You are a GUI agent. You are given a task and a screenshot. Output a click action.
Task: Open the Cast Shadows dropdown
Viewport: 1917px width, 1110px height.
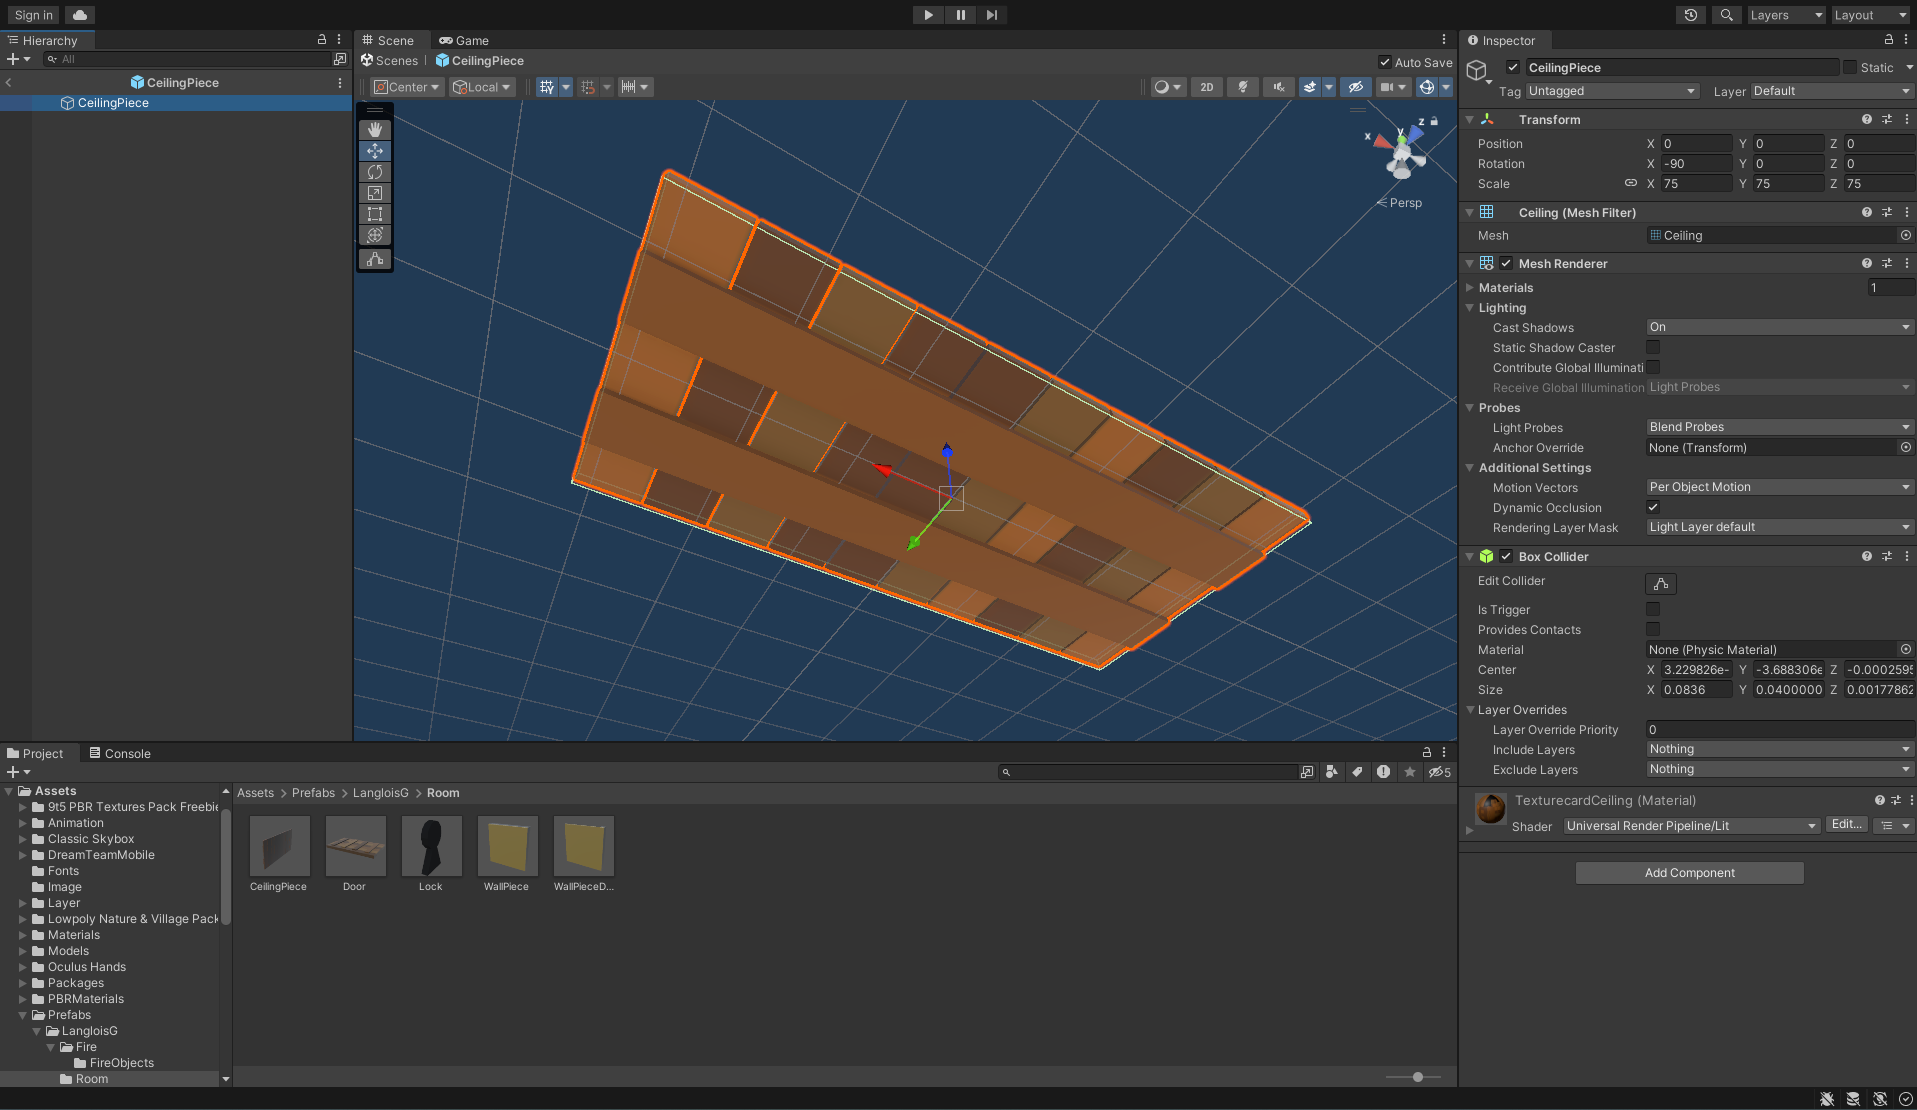pyautogui.click(x=1777, y=326)
